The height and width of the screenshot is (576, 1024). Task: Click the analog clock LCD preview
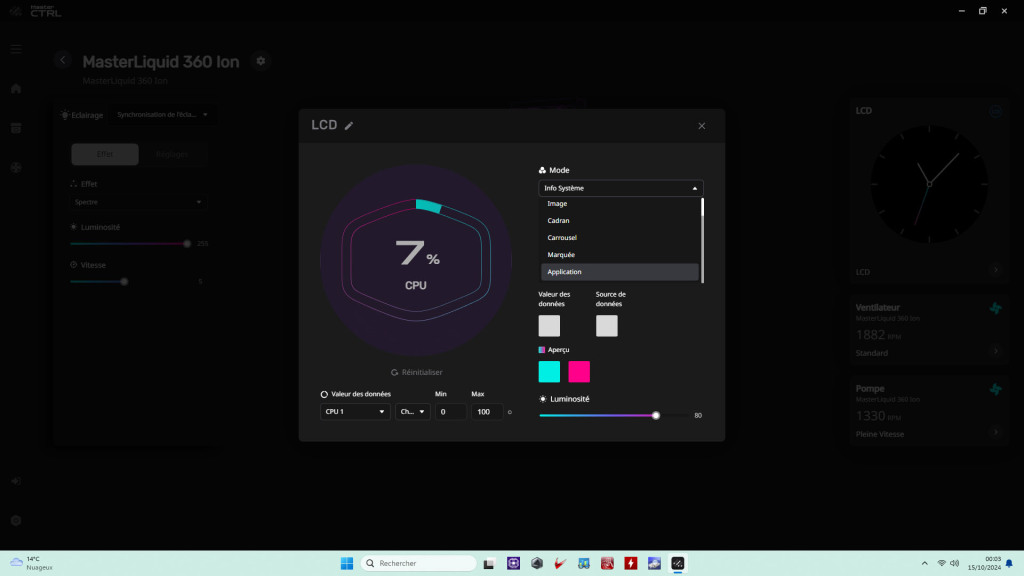[x=929, y=184]
